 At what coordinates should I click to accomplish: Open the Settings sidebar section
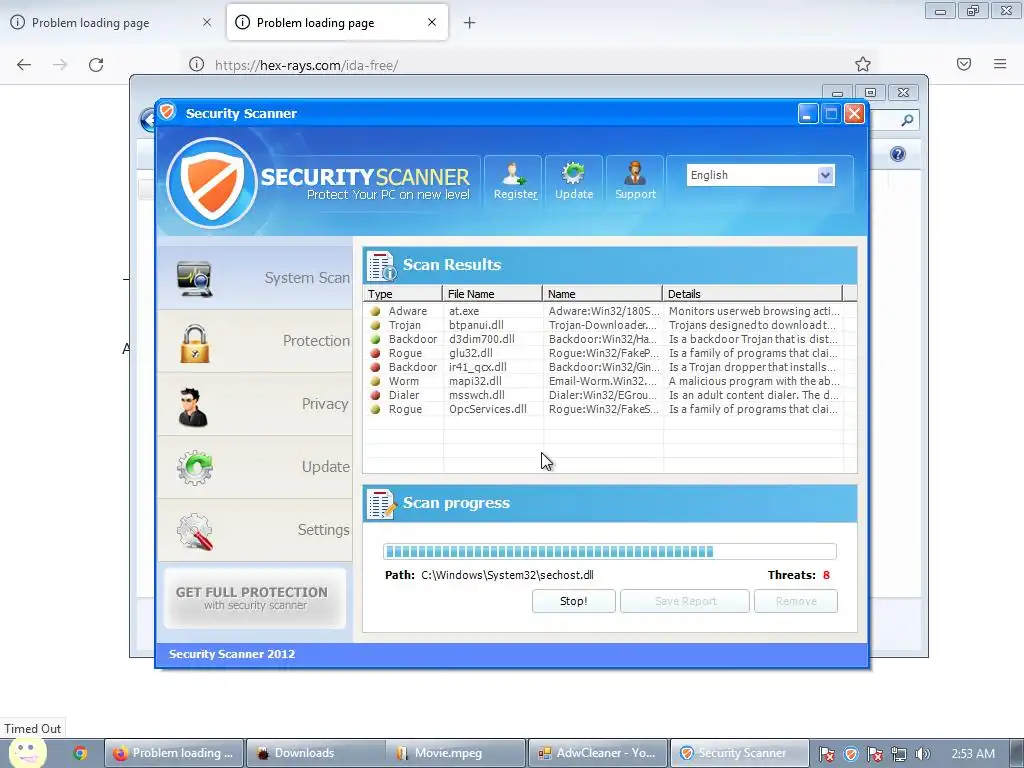pyautogui.click(x=255, y=530)
